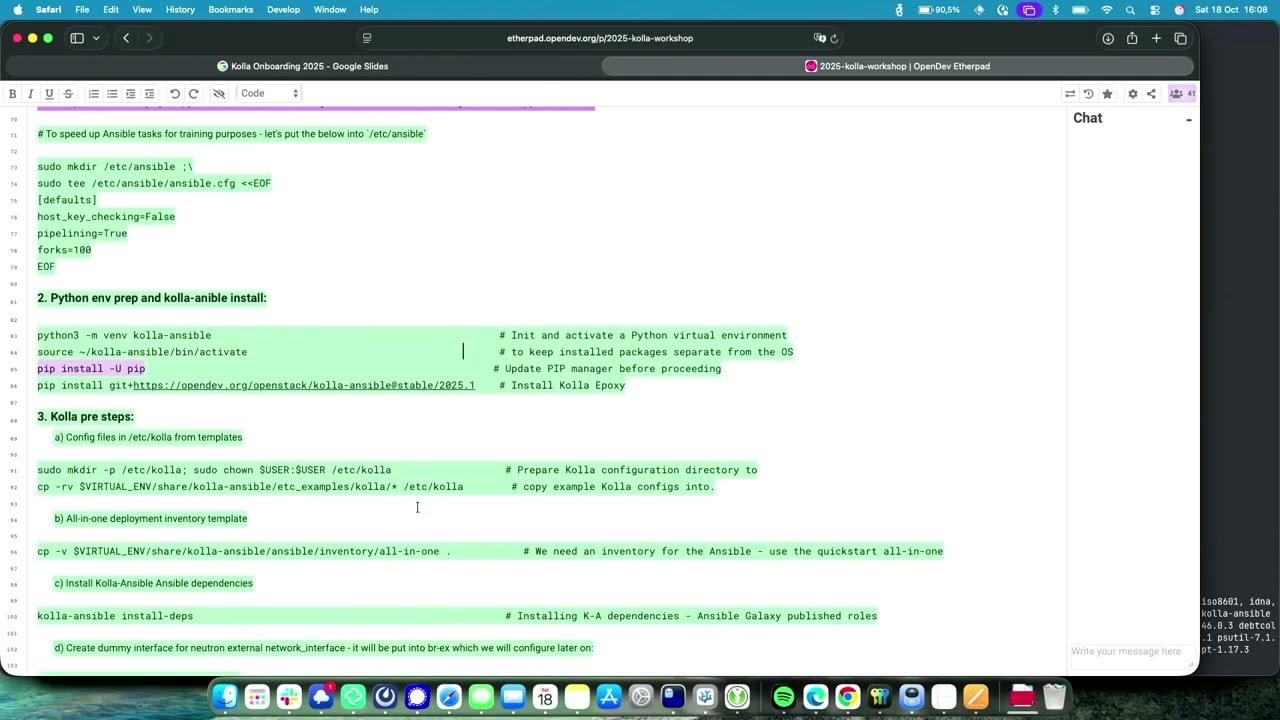Screen dimensions: 1280x720
Task: Open the sidebar tab group dropdown arrow
Action: click(96, 38)
